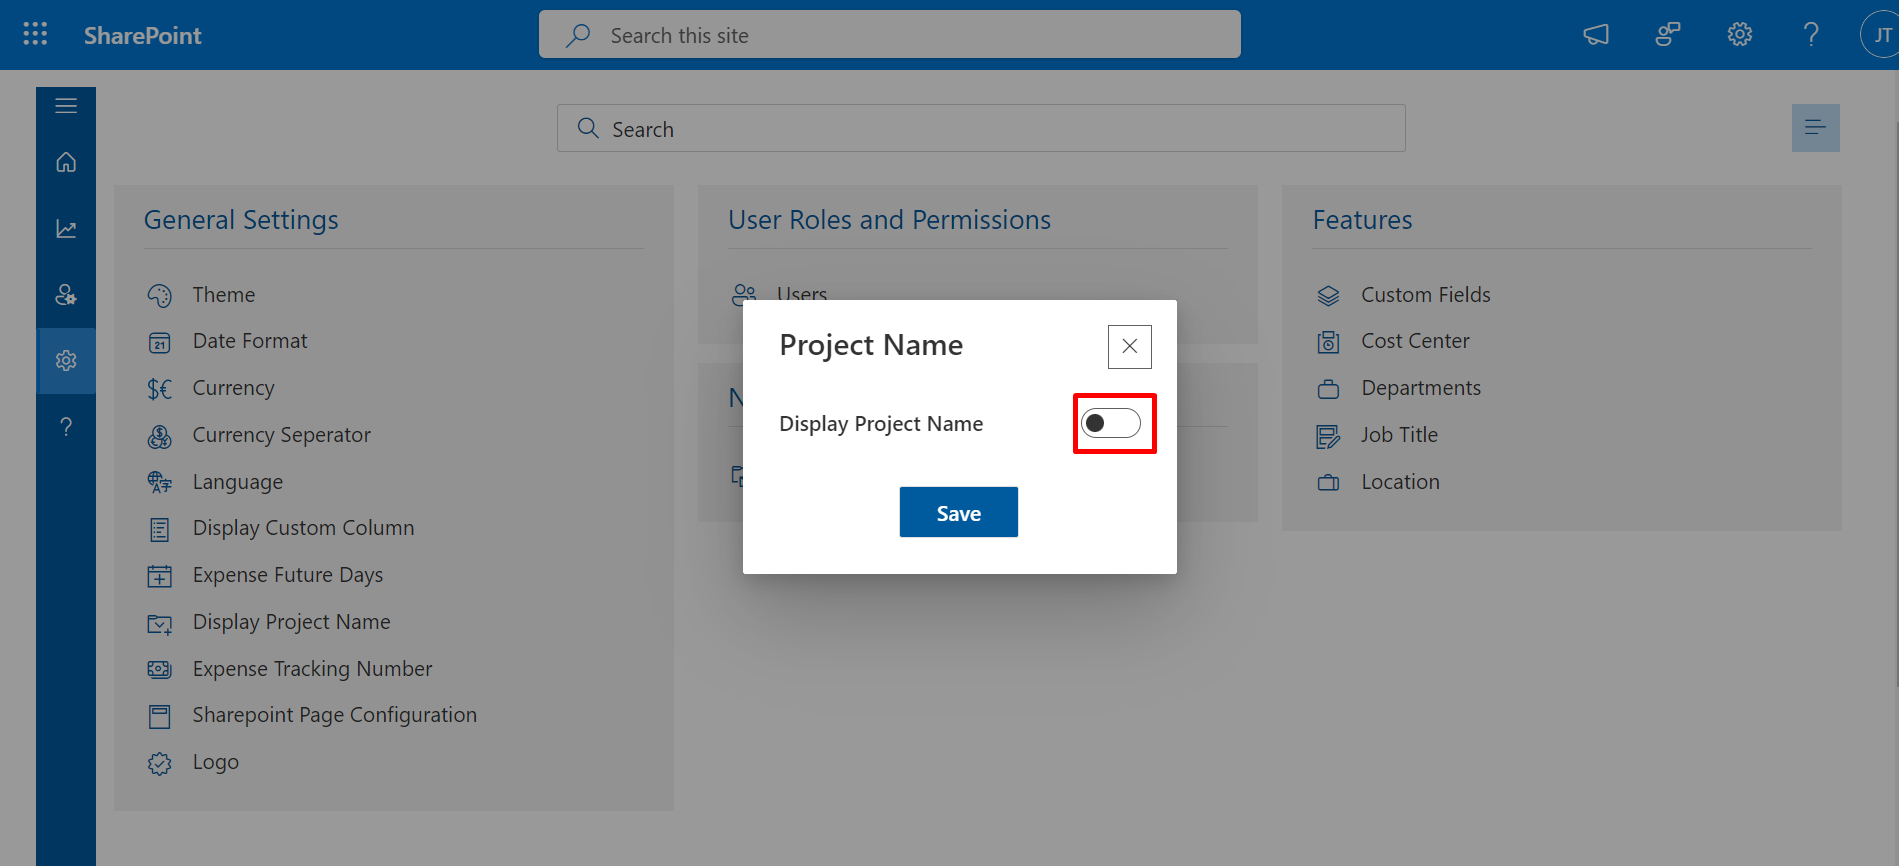The image size is (1899, 866).
Task: Click the Expense Future Days calendar icon
Action: 160,576
